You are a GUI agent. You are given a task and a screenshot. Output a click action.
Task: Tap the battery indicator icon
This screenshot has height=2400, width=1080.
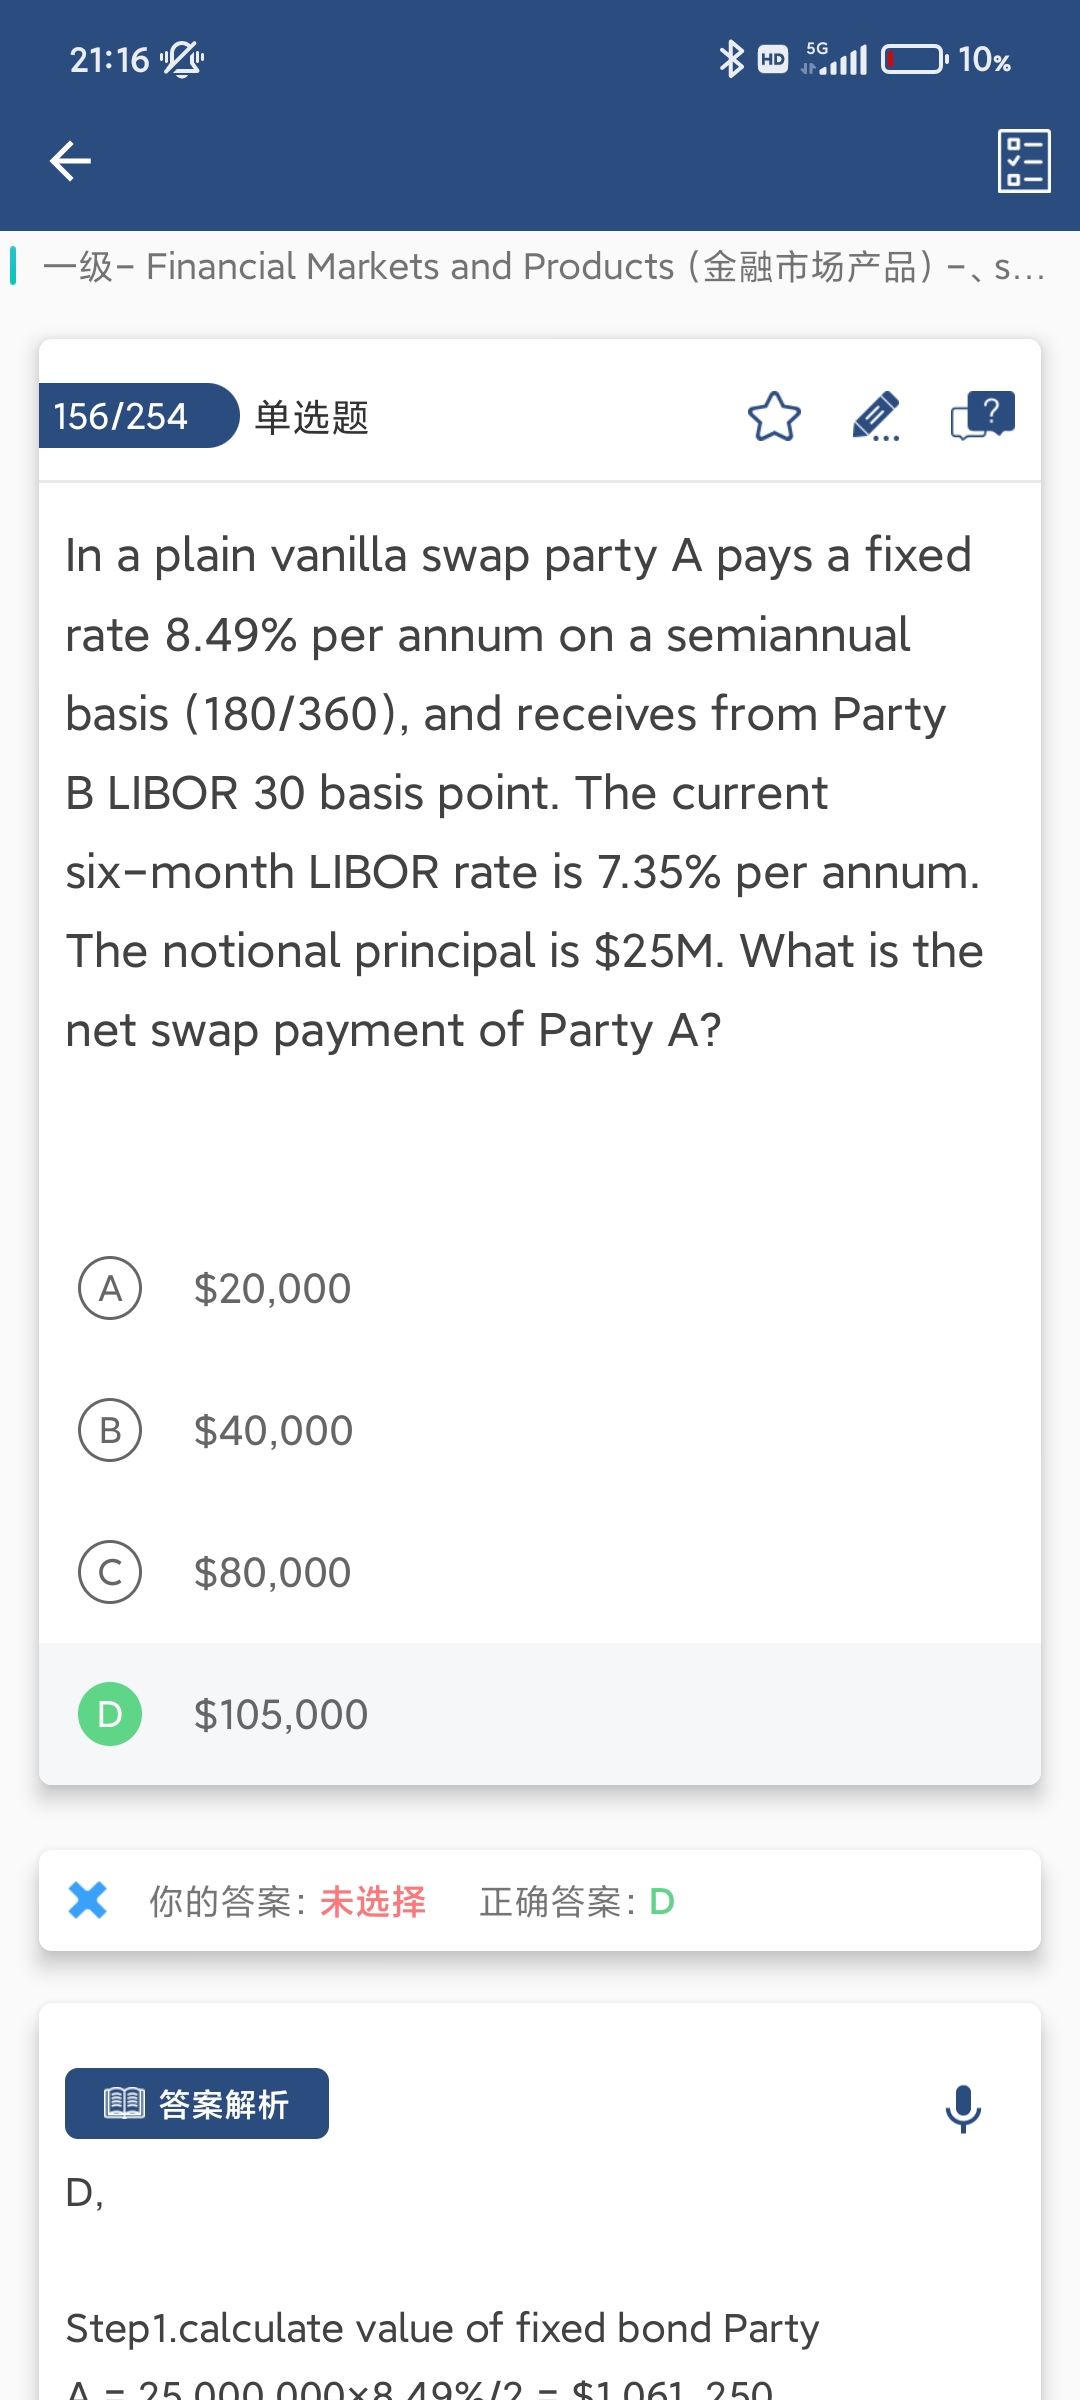point(914,59)
